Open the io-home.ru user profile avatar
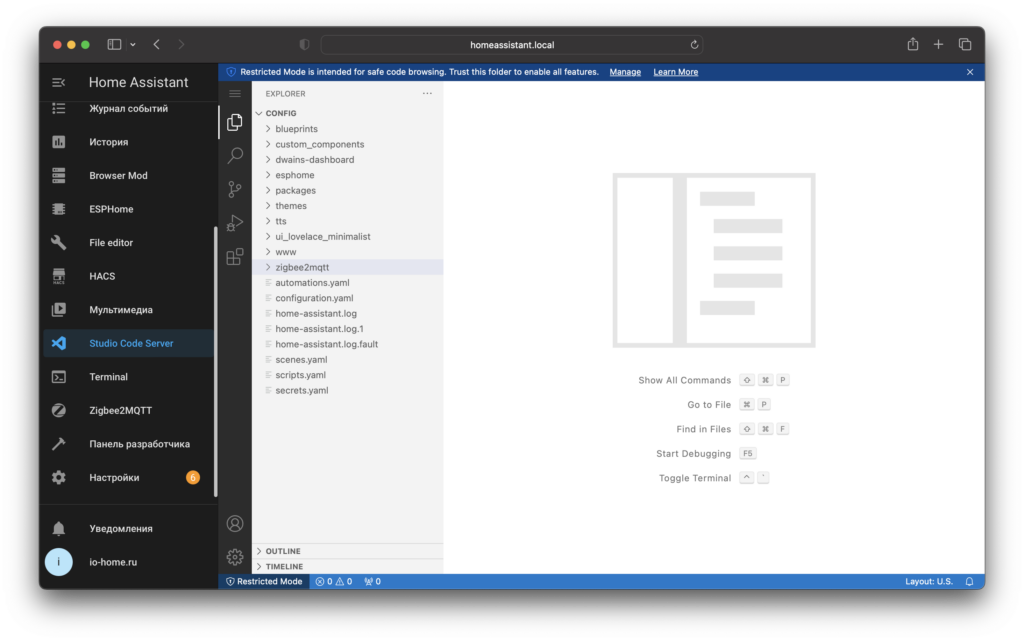 coord(59,562)
